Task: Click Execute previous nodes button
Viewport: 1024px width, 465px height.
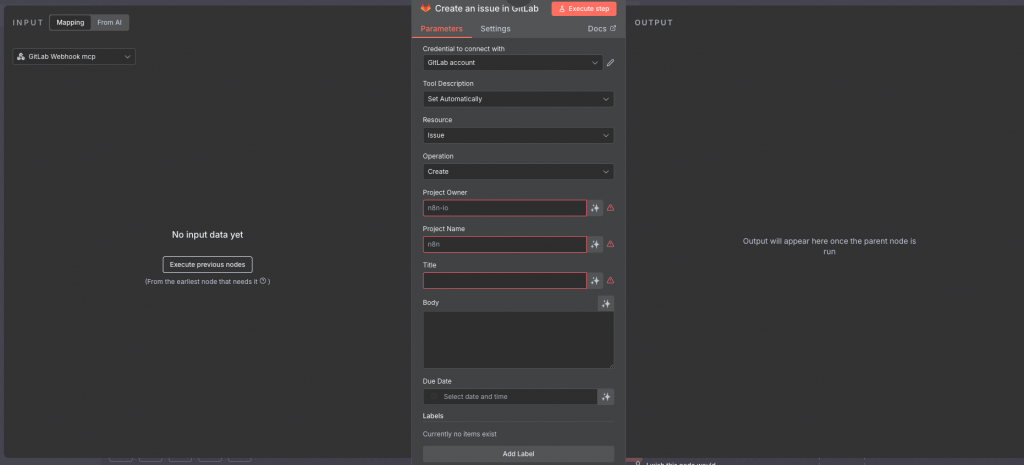Action: [208, 265]
